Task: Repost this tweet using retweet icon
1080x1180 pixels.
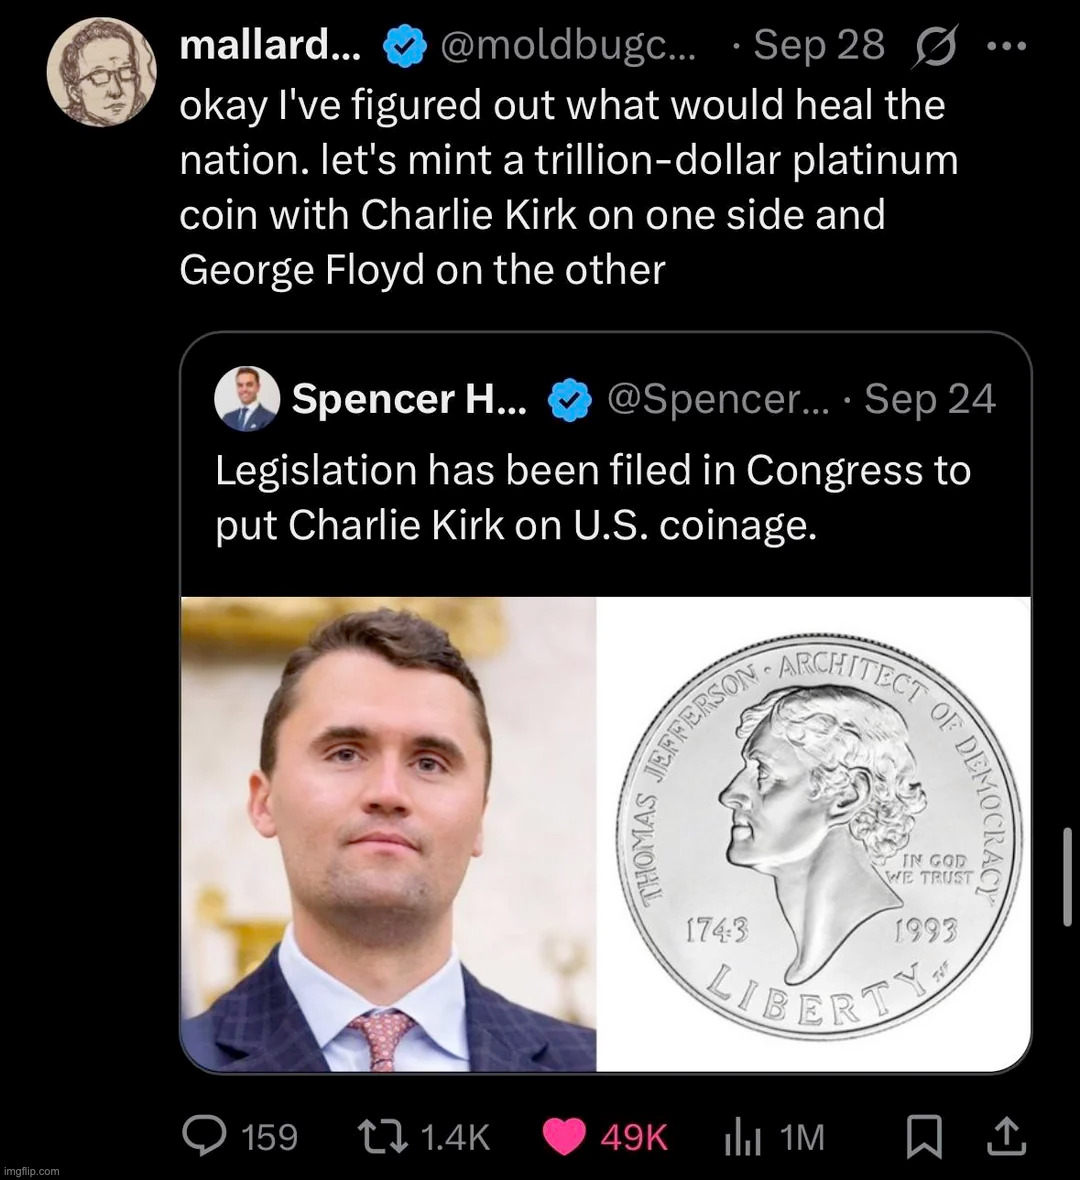Action: coord(382,1136)
